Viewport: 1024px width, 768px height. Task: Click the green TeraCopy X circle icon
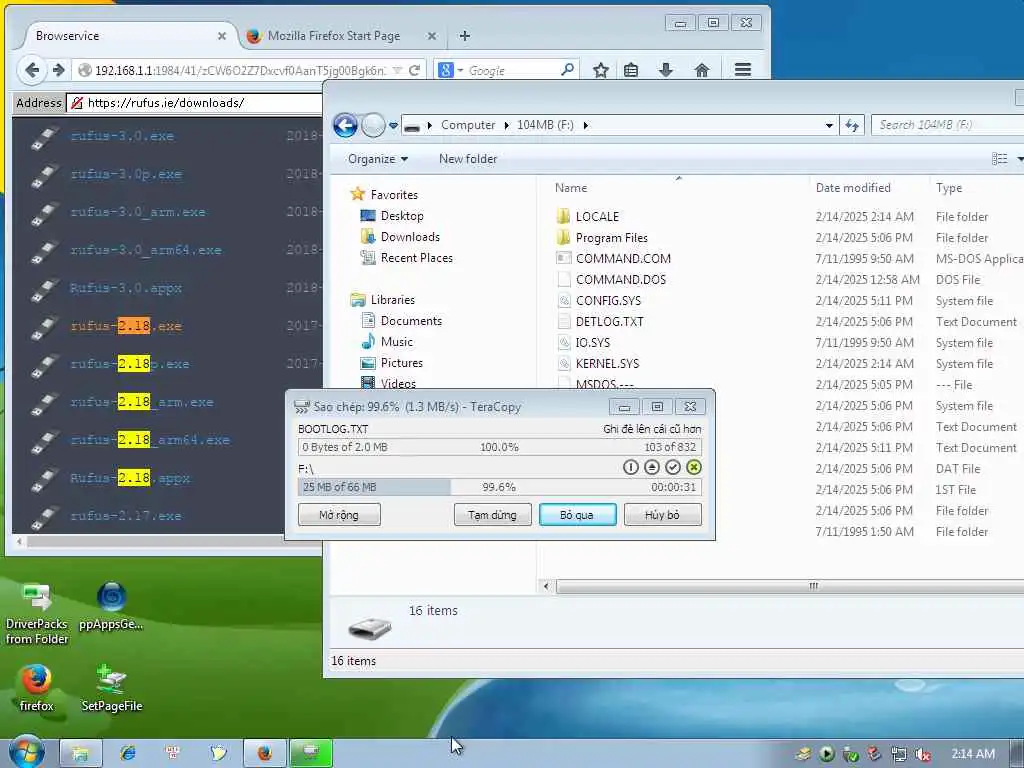(x=694, y=467)
